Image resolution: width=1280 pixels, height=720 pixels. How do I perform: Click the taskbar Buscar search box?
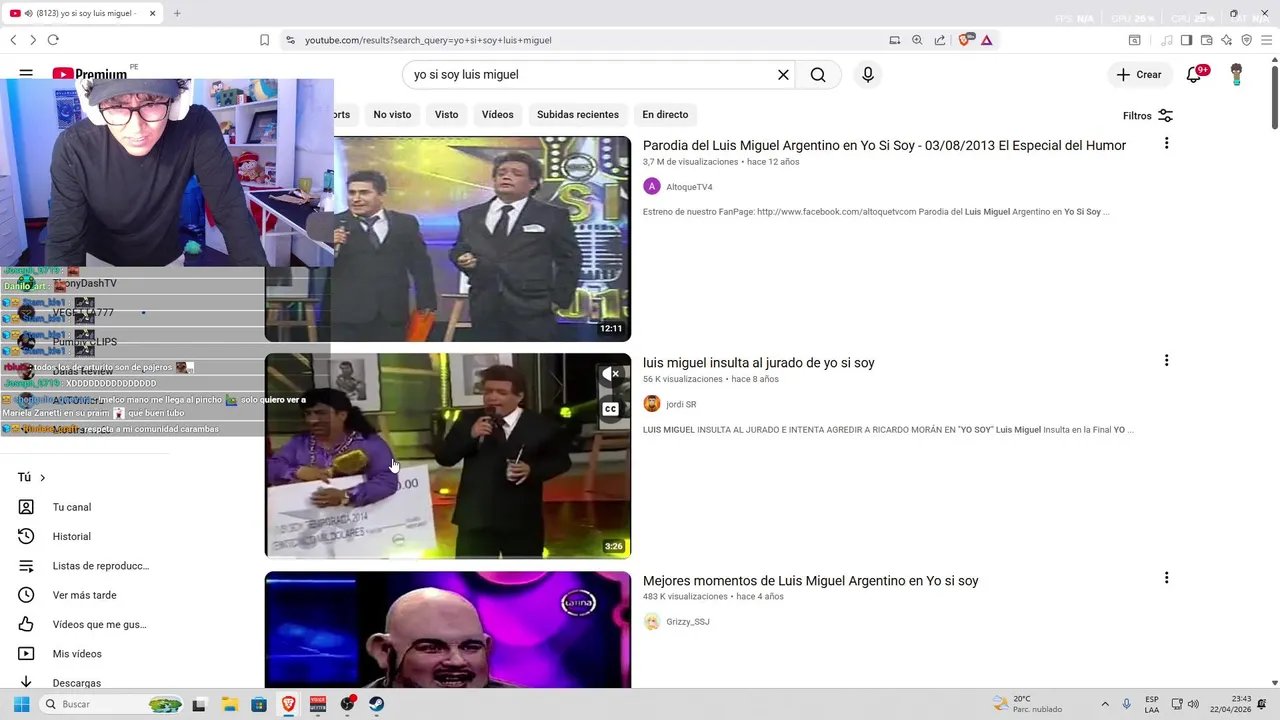[x=113, y=704]
